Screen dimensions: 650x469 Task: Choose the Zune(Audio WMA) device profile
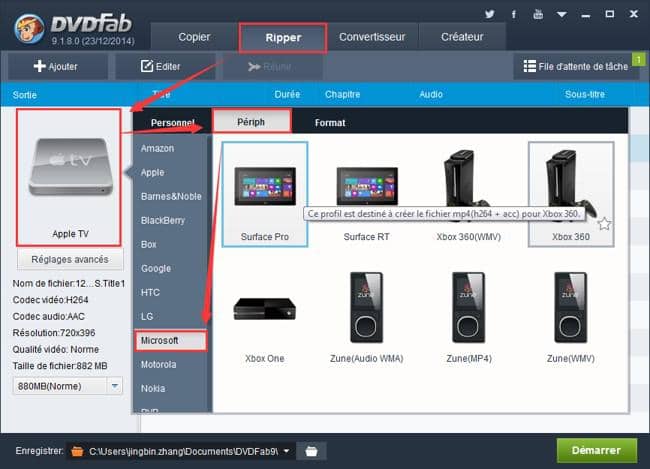[366, 317]
